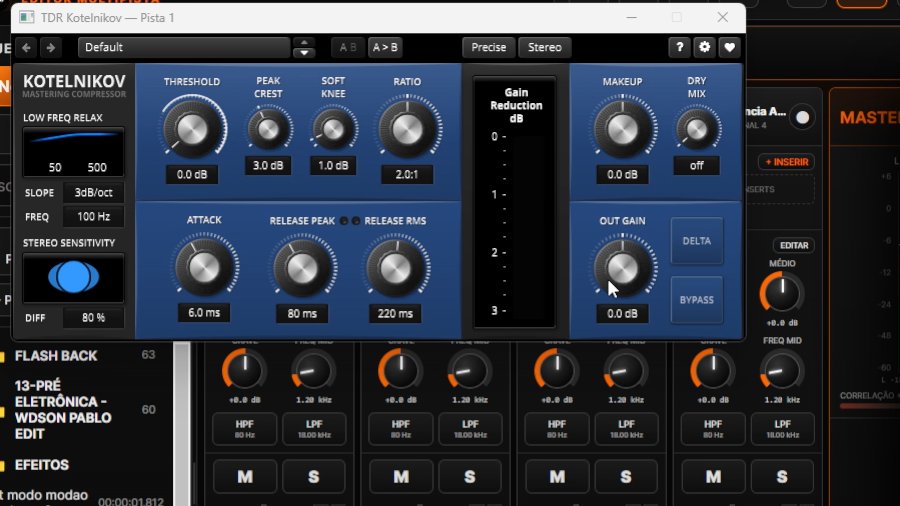Open the help question mark
Screen dimensions: 900x506
point(680,48)
